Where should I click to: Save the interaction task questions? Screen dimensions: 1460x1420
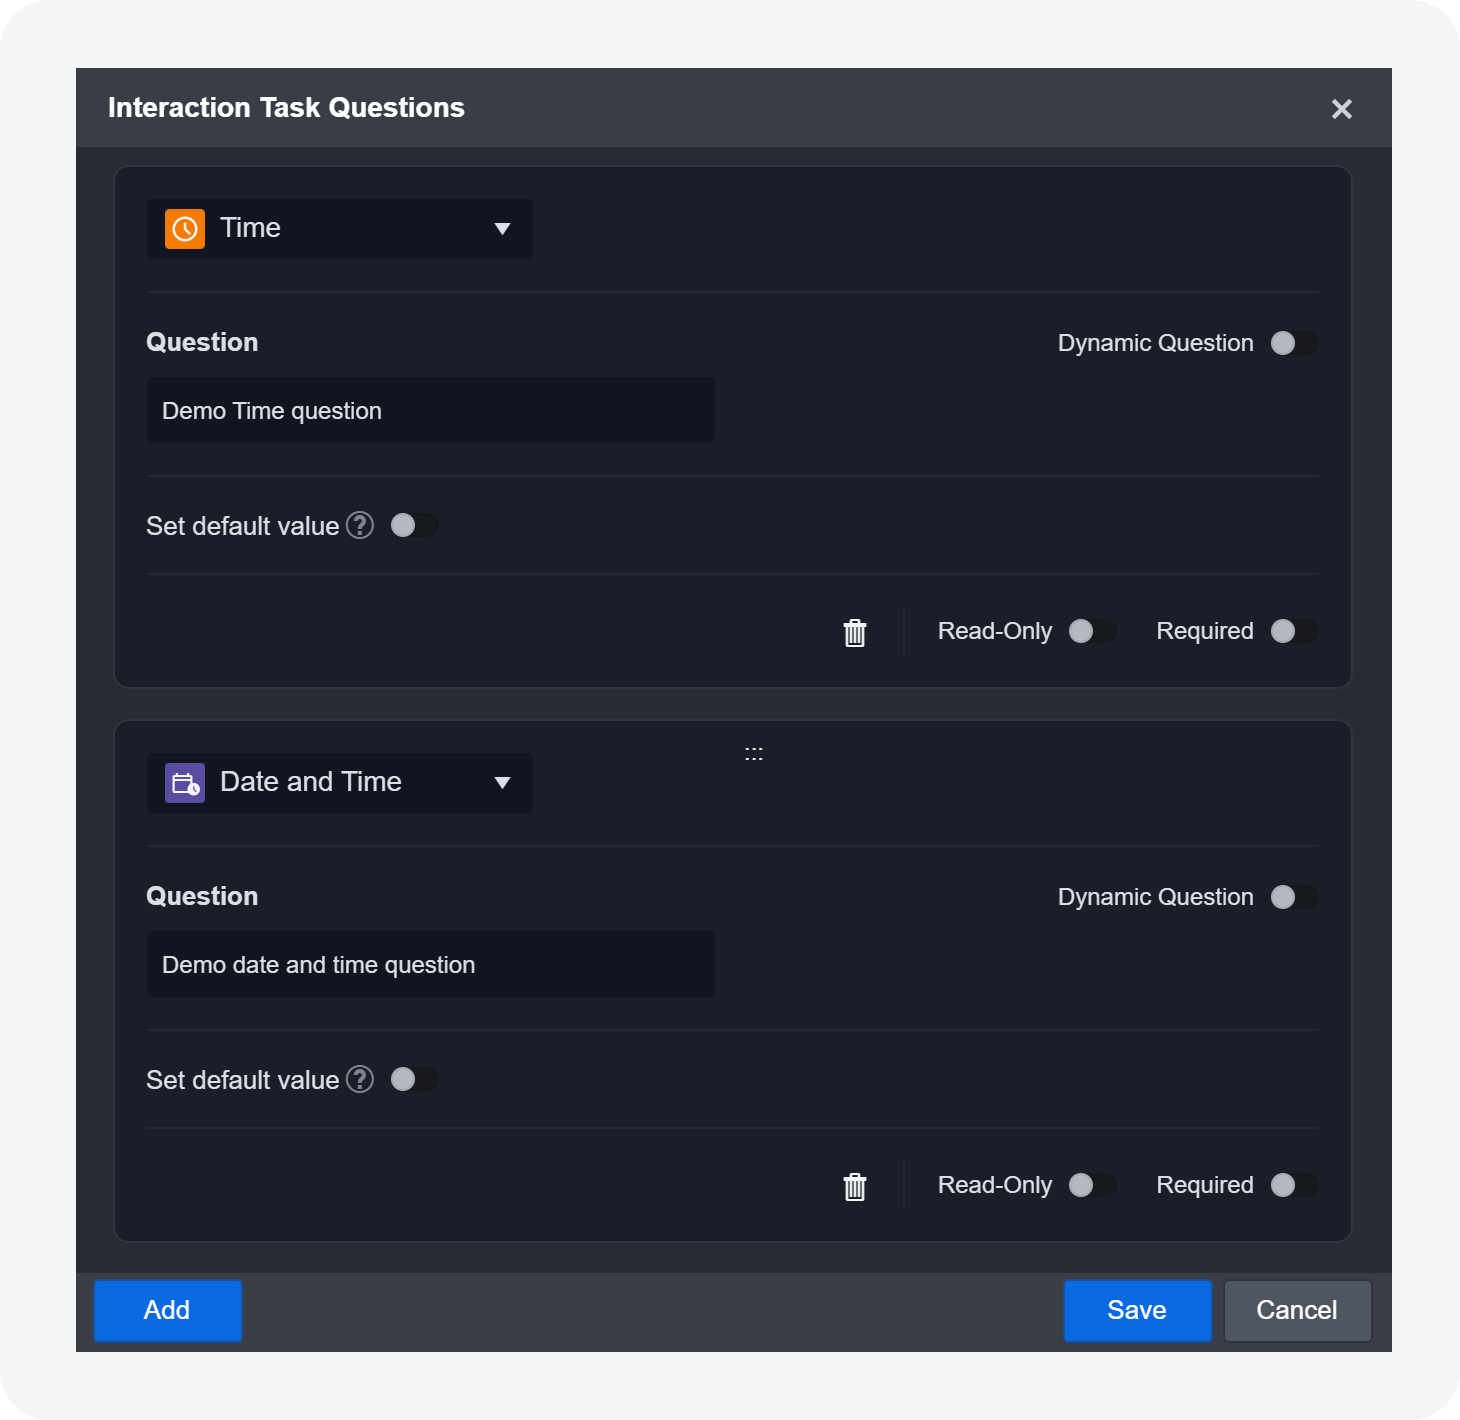(1137, 1310)
